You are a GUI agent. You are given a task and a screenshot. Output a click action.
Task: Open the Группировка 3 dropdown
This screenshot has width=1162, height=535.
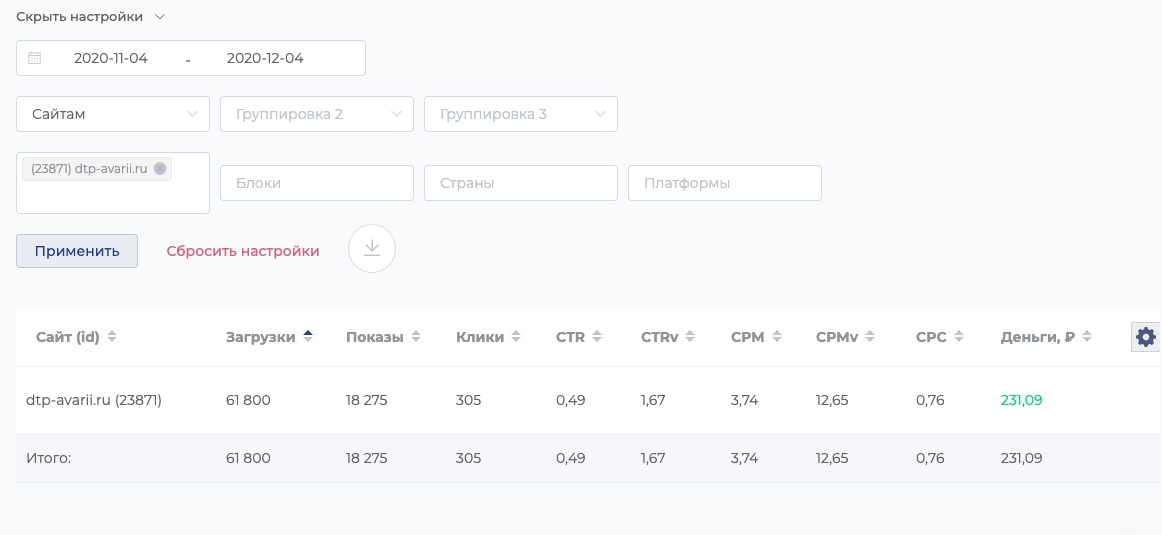point(521,114)
